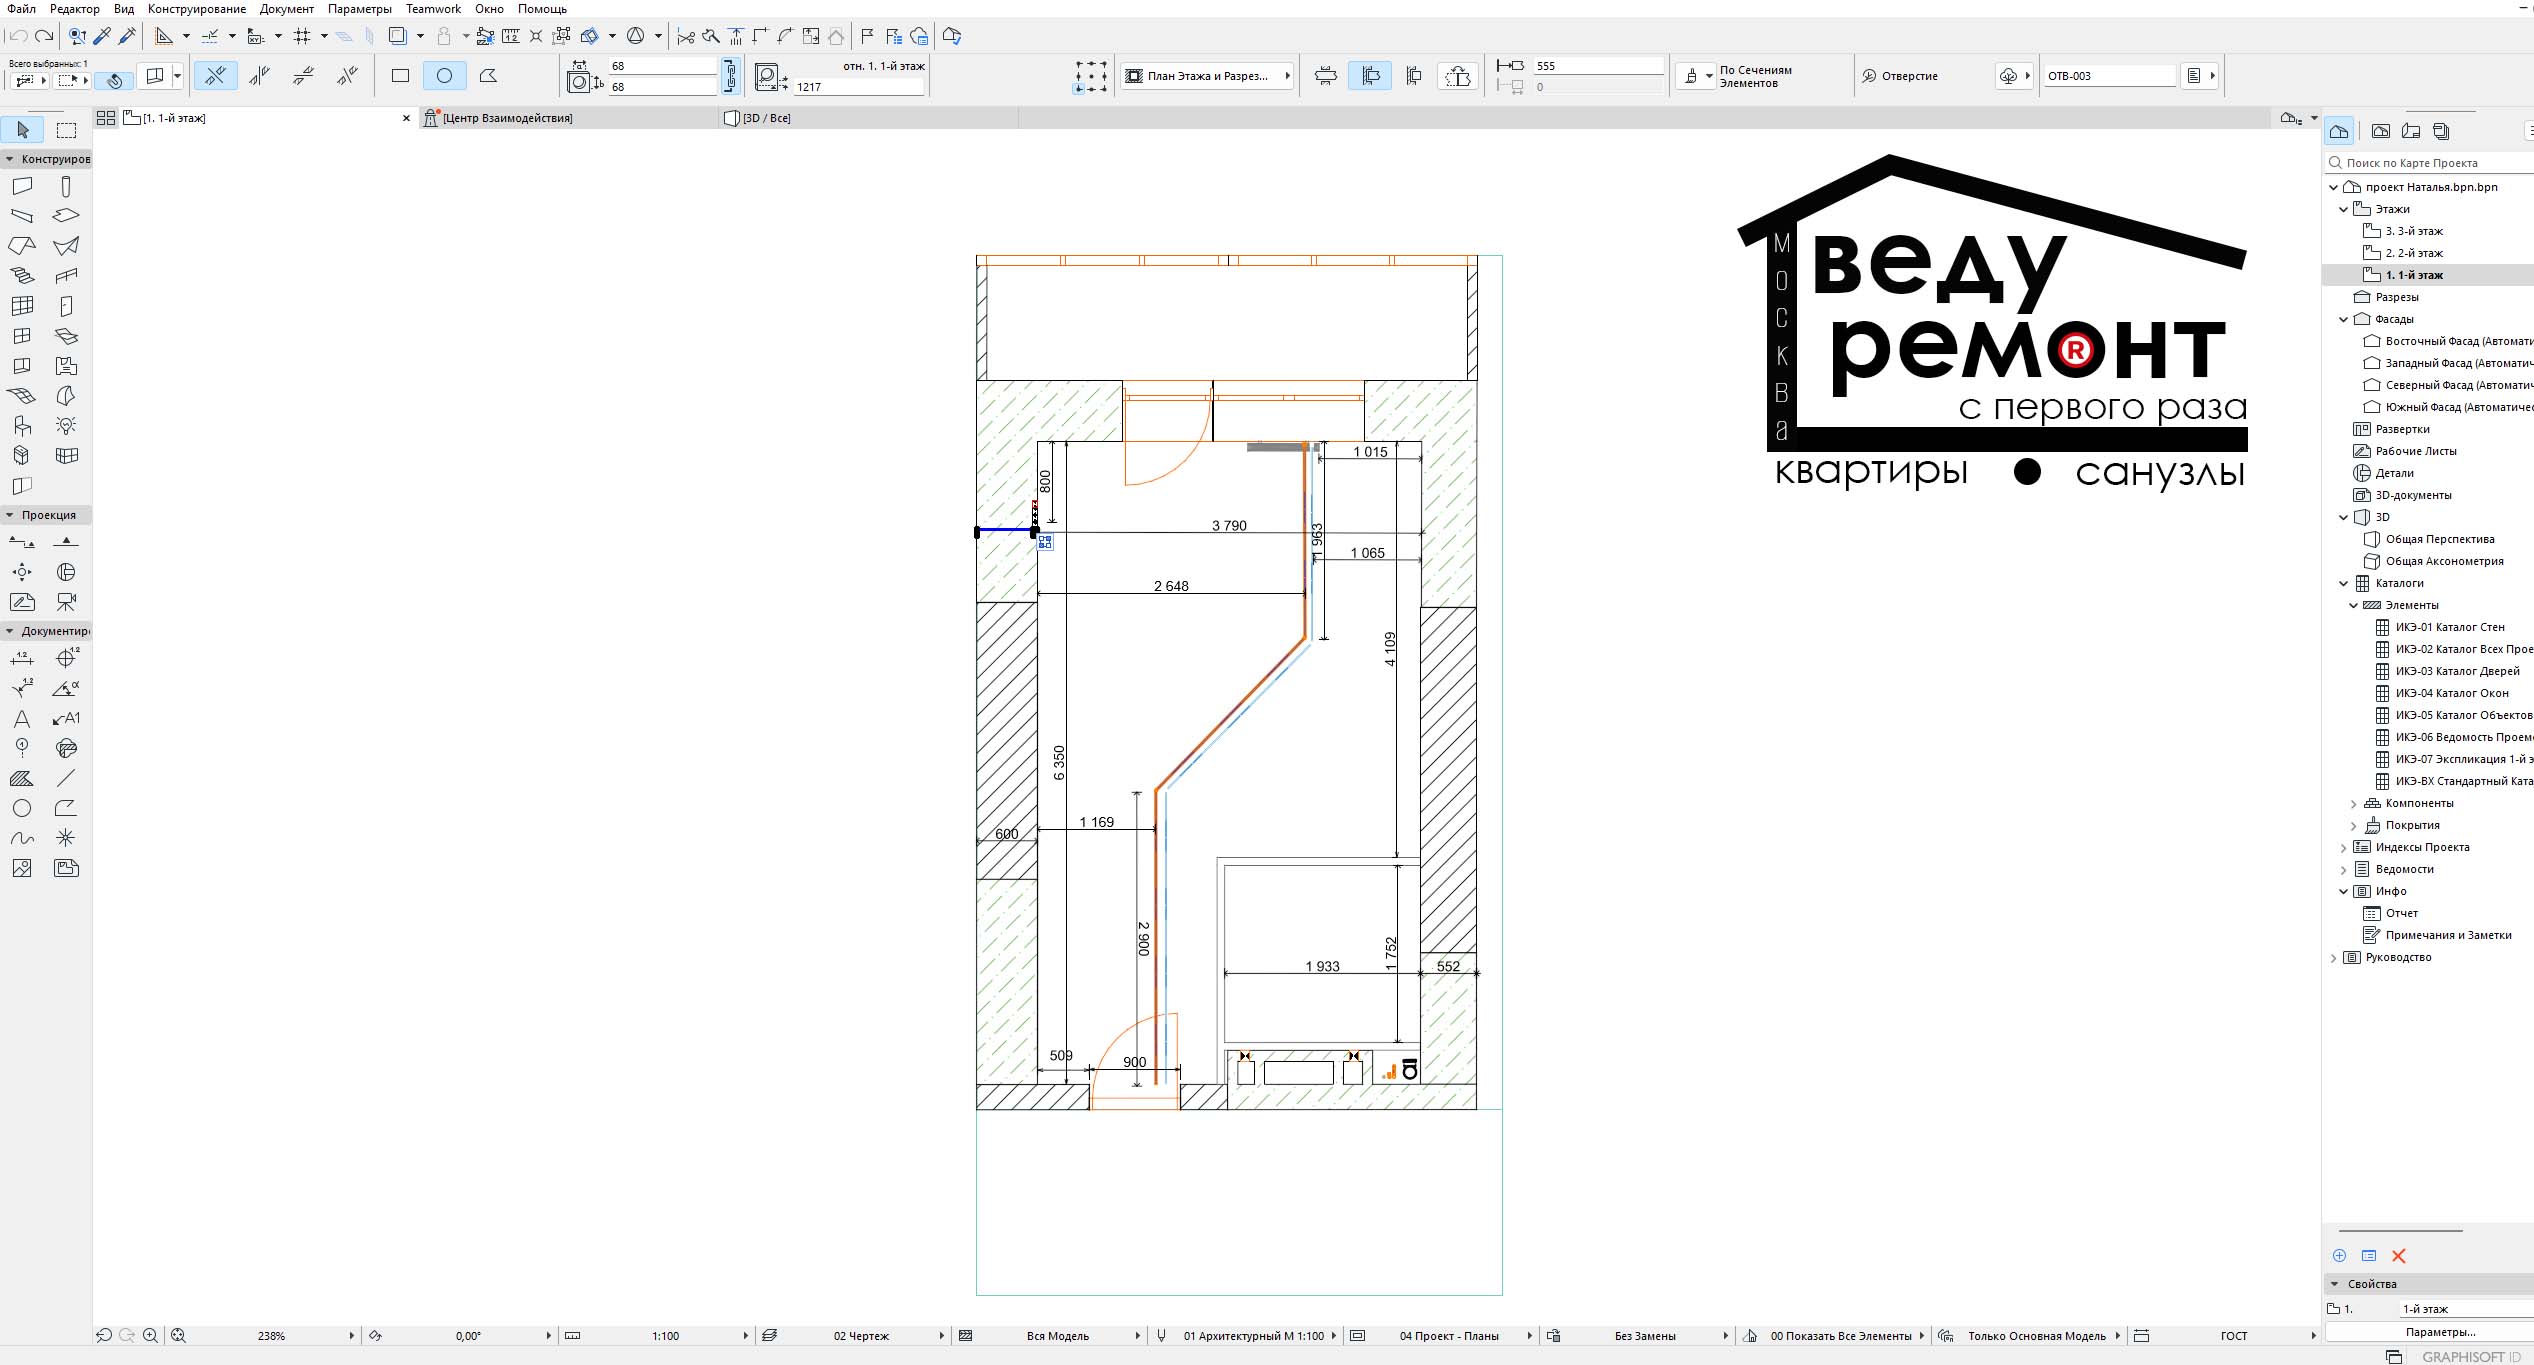2534x1365 pixels.
Task: Select circular opening shape
Action: pos(444,75)
